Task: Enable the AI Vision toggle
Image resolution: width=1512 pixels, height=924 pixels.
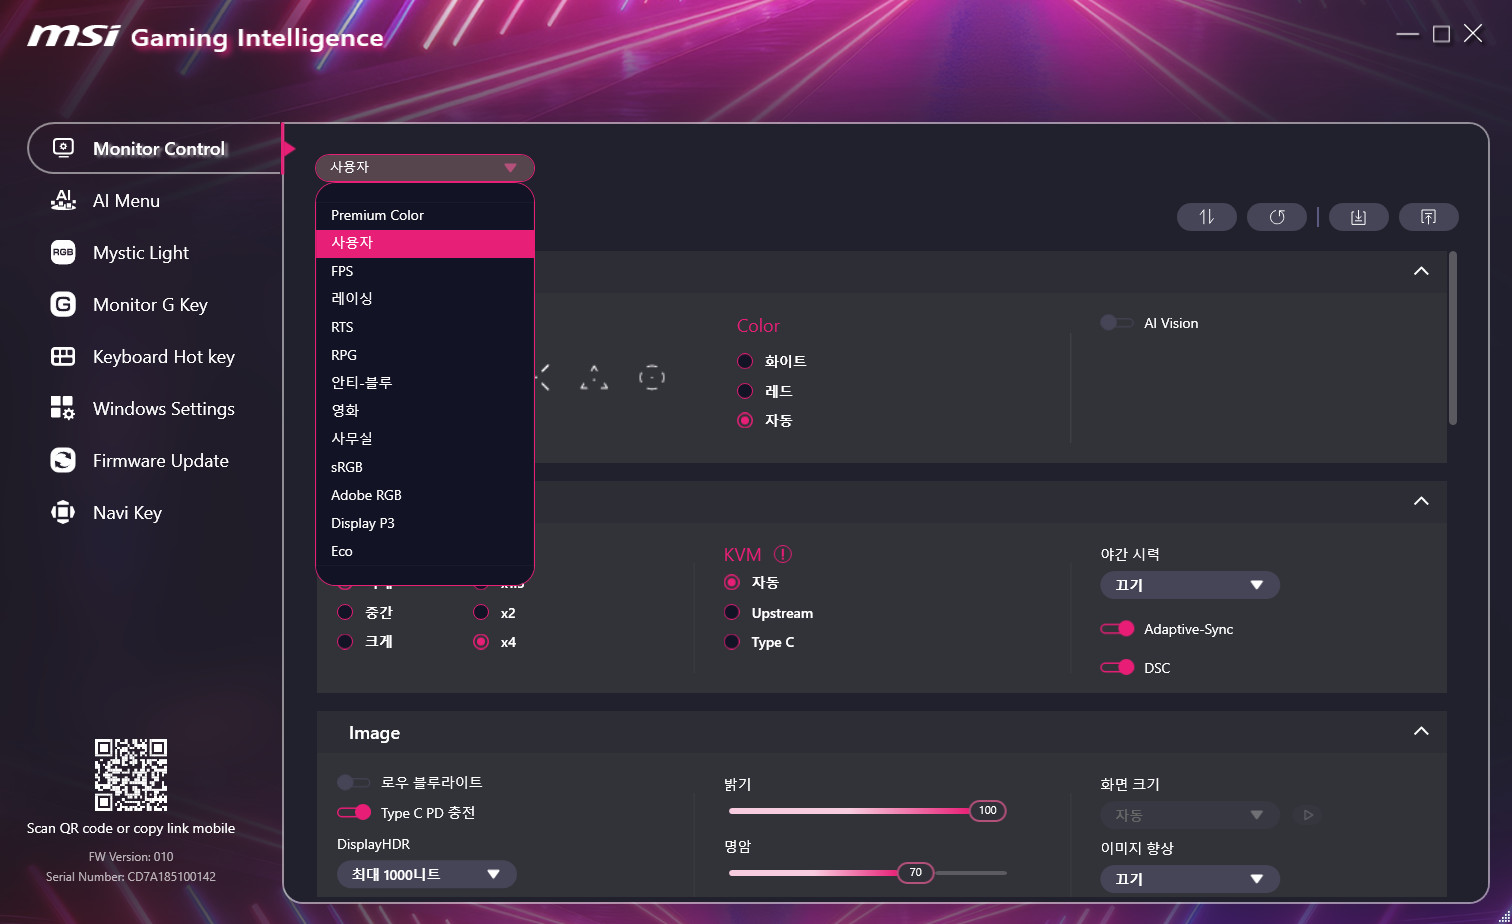Action: (1116, 323)
